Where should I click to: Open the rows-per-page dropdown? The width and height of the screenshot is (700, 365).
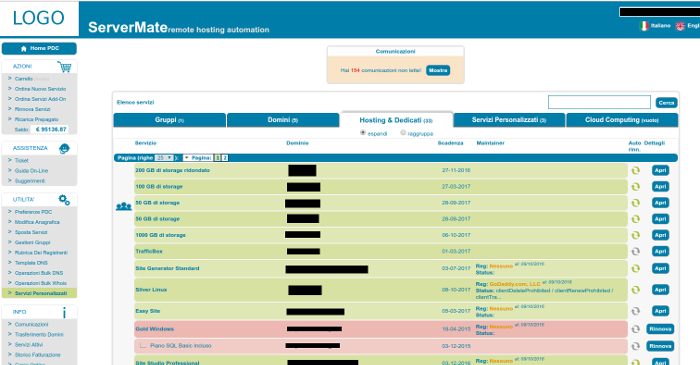coord(163,158)
